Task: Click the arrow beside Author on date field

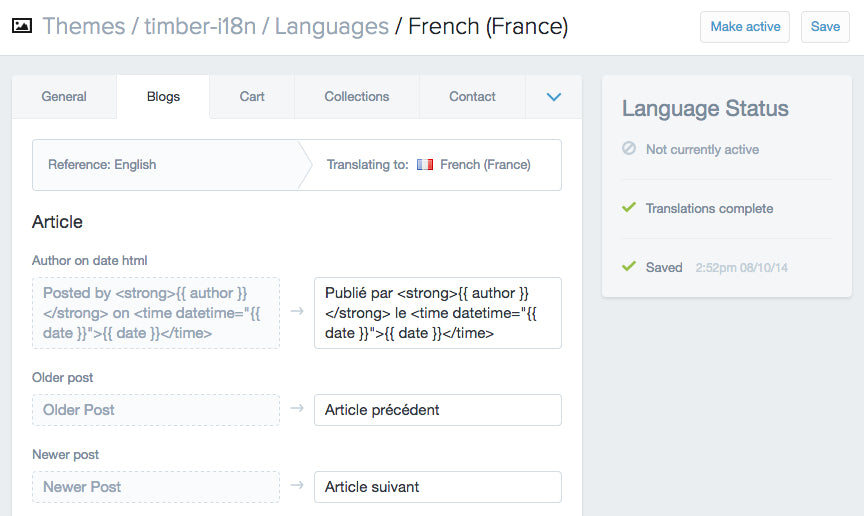Action: coord(296,312)
